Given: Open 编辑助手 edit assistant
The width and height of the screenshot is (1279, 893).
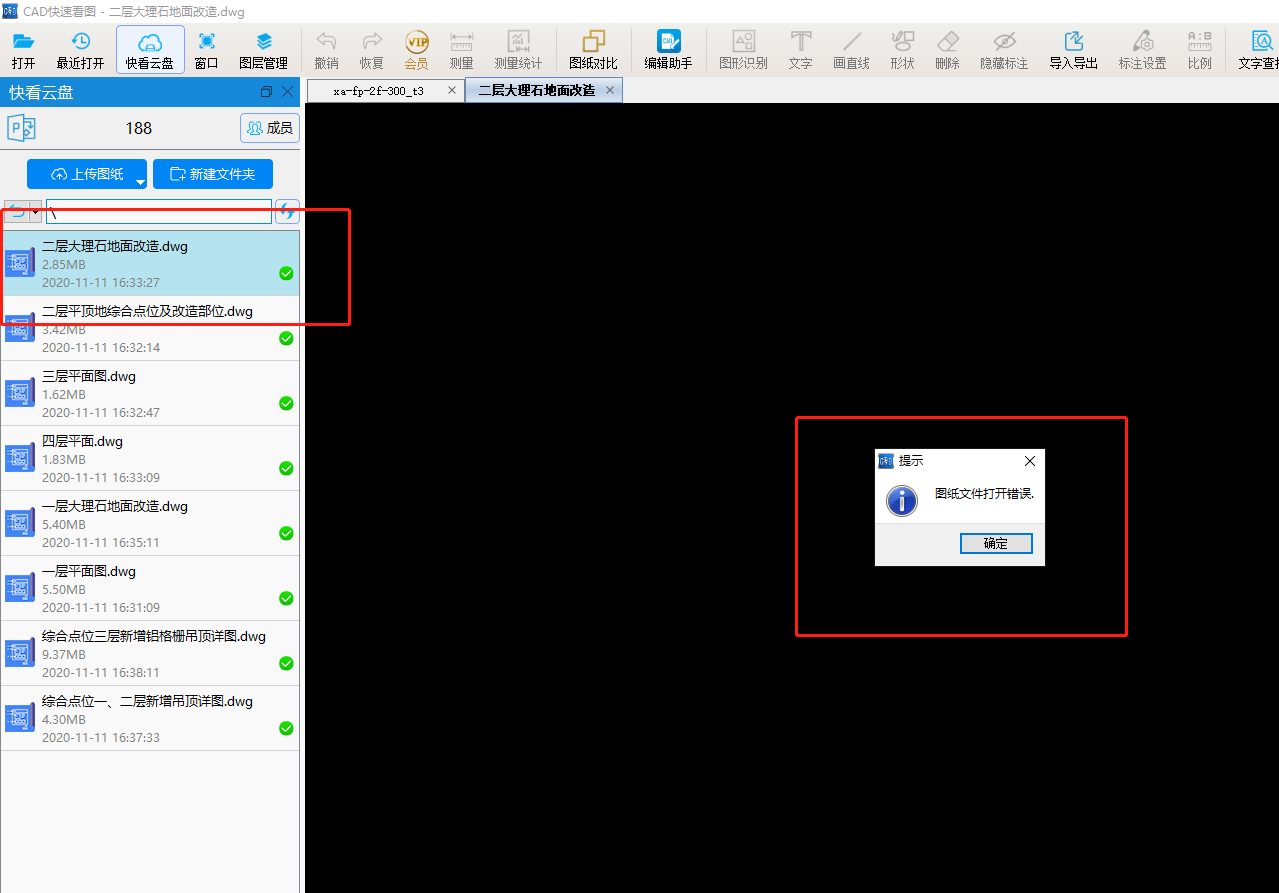Looking at the screenshot, I should point(668,50).
